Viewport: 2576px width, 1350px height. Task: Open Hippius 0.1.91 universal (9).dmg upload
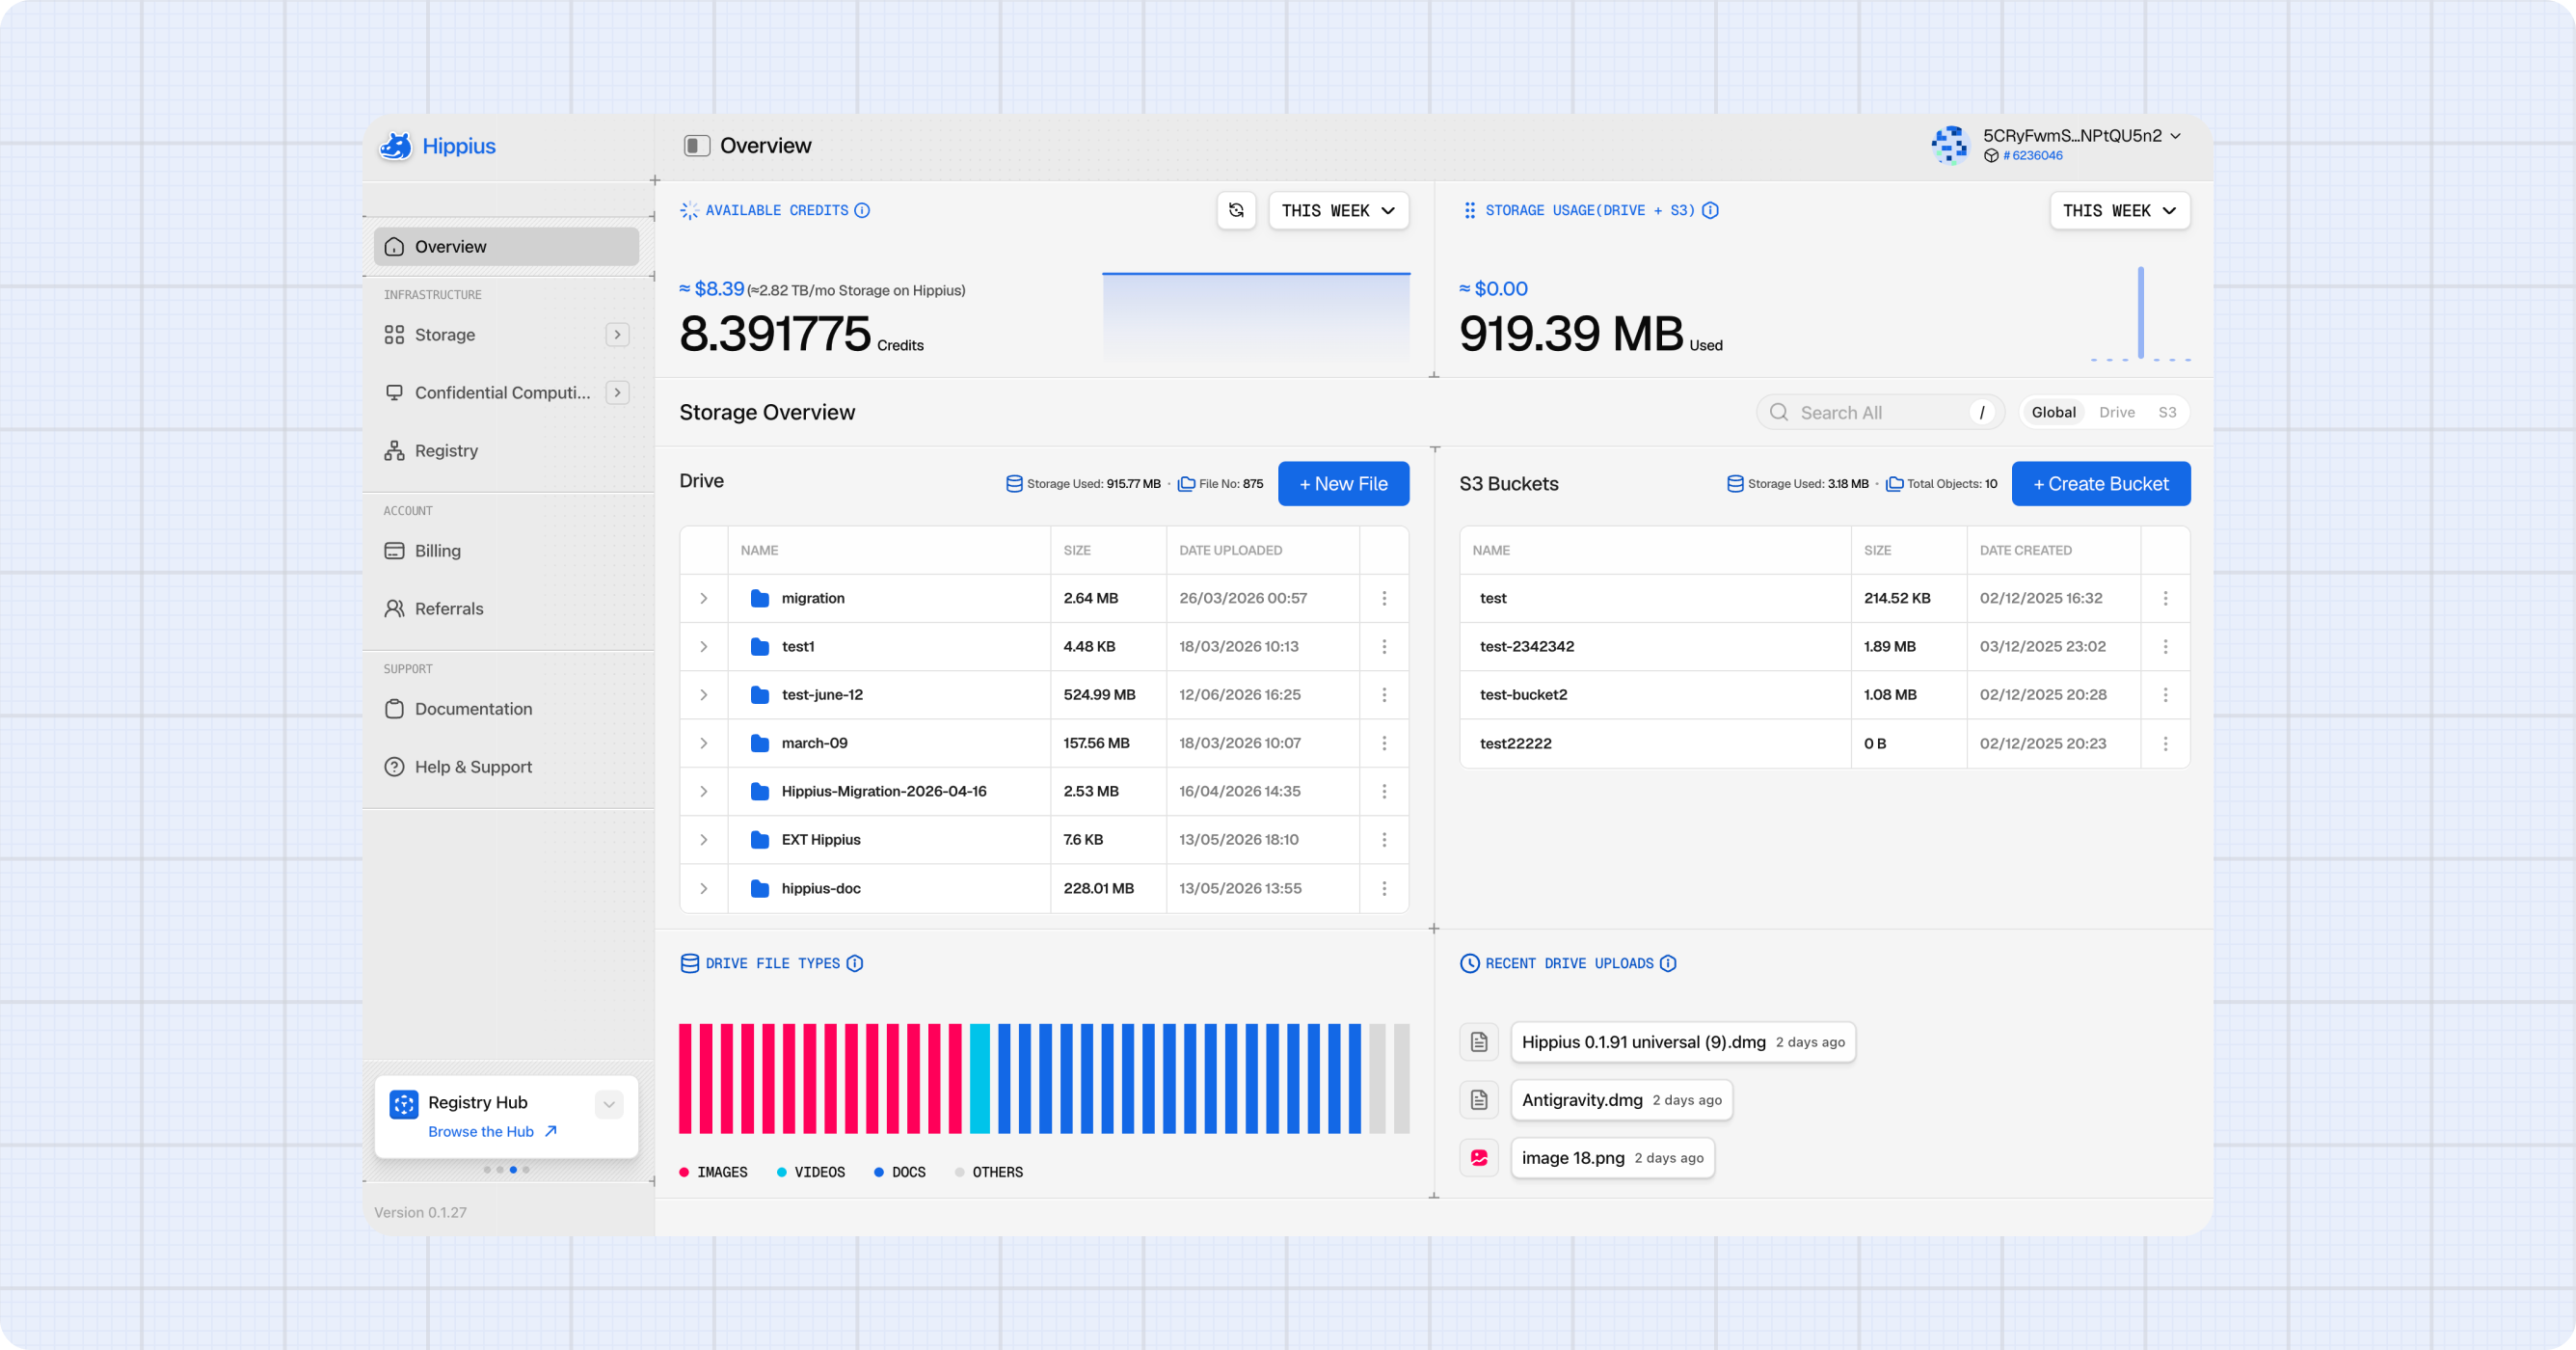pos(1683,1042)
